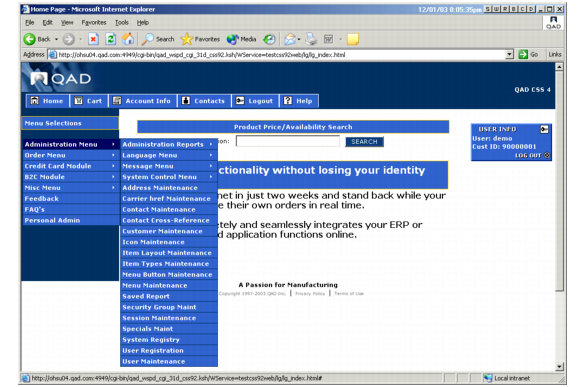Go to browser home with house icon
This screenshot has width=585, height=387.
(x=128, y=39)
